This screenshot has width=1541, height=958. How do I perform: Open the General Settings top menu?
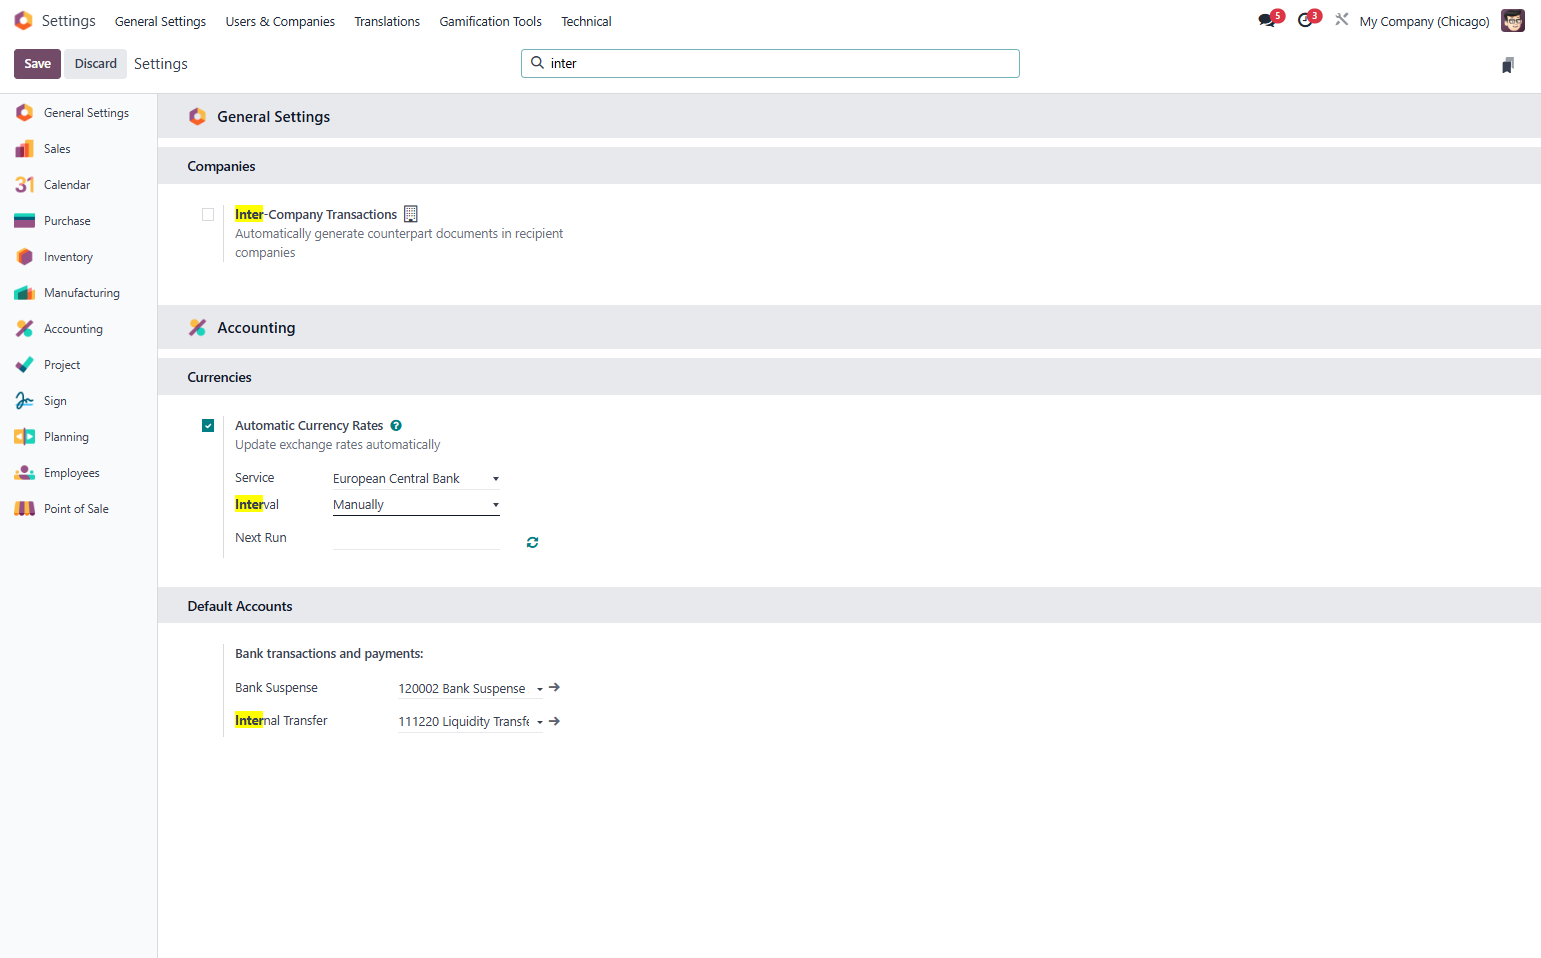coord(160,21)
